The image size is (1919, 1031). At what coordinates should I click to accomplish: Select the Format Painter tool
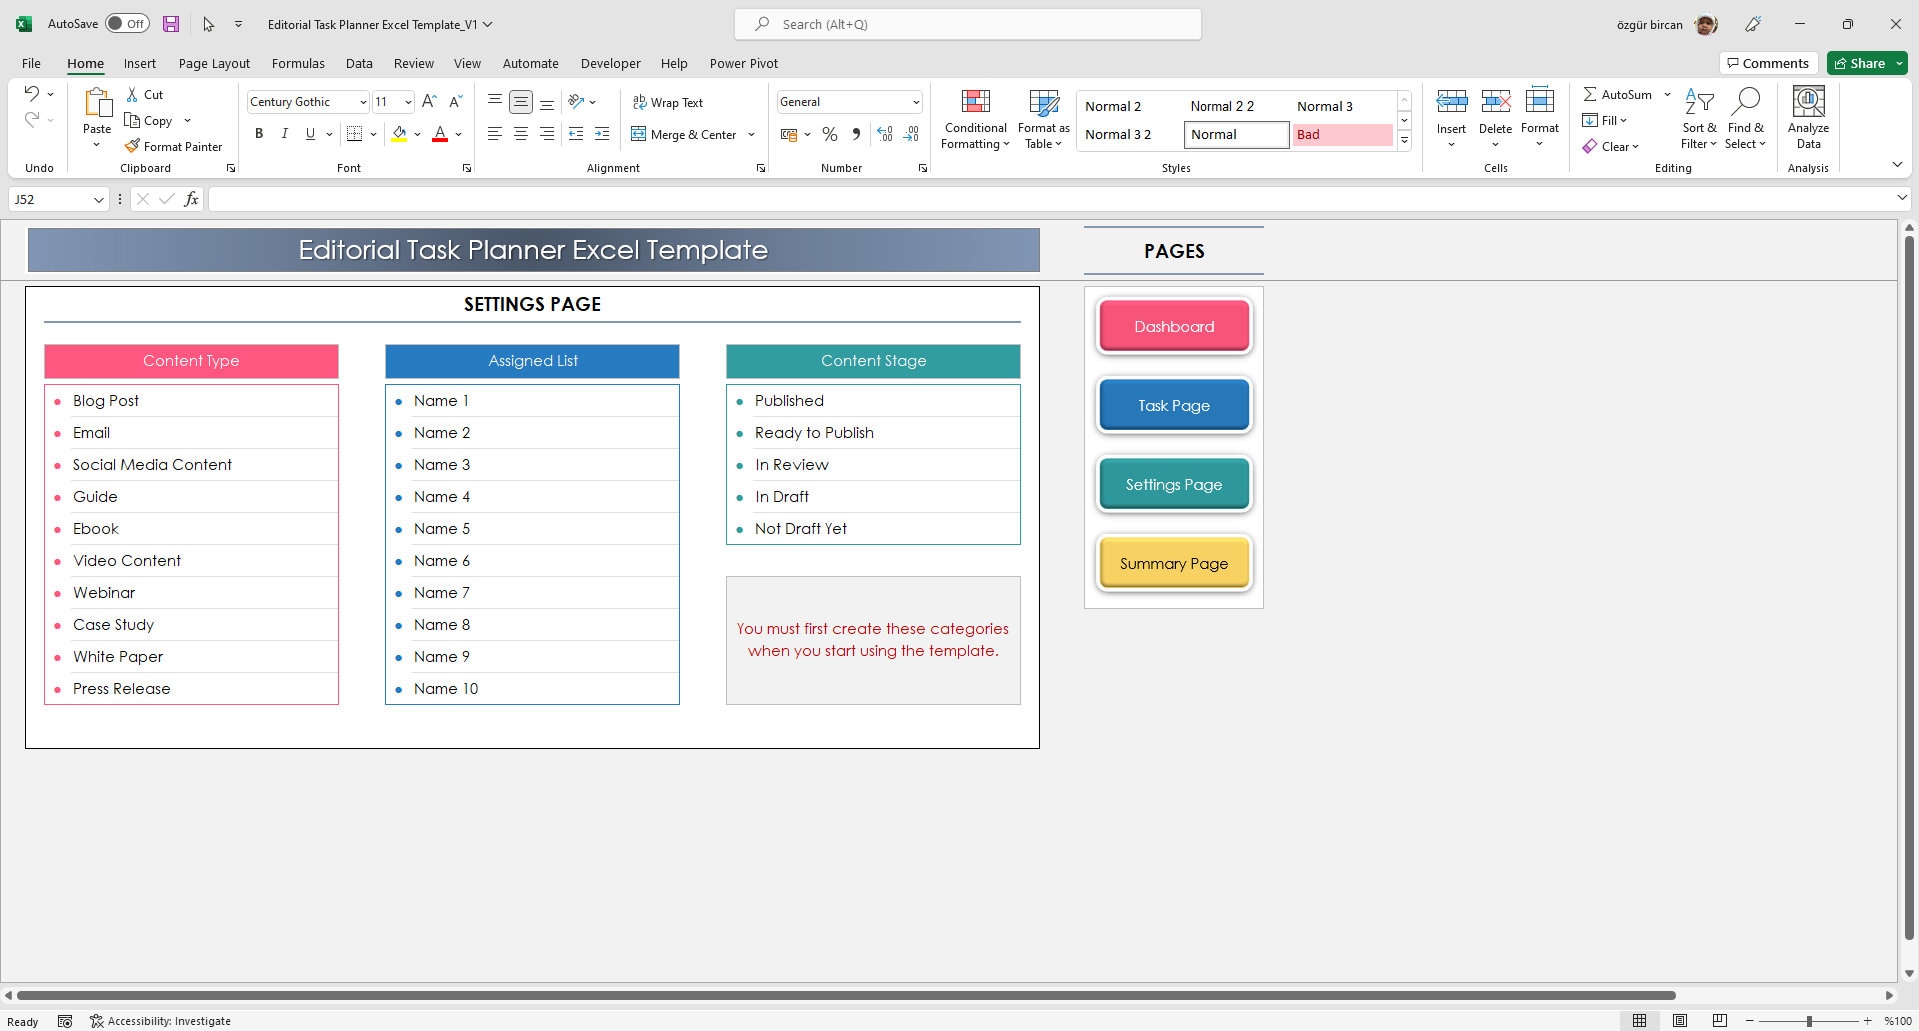click(174, 146)
